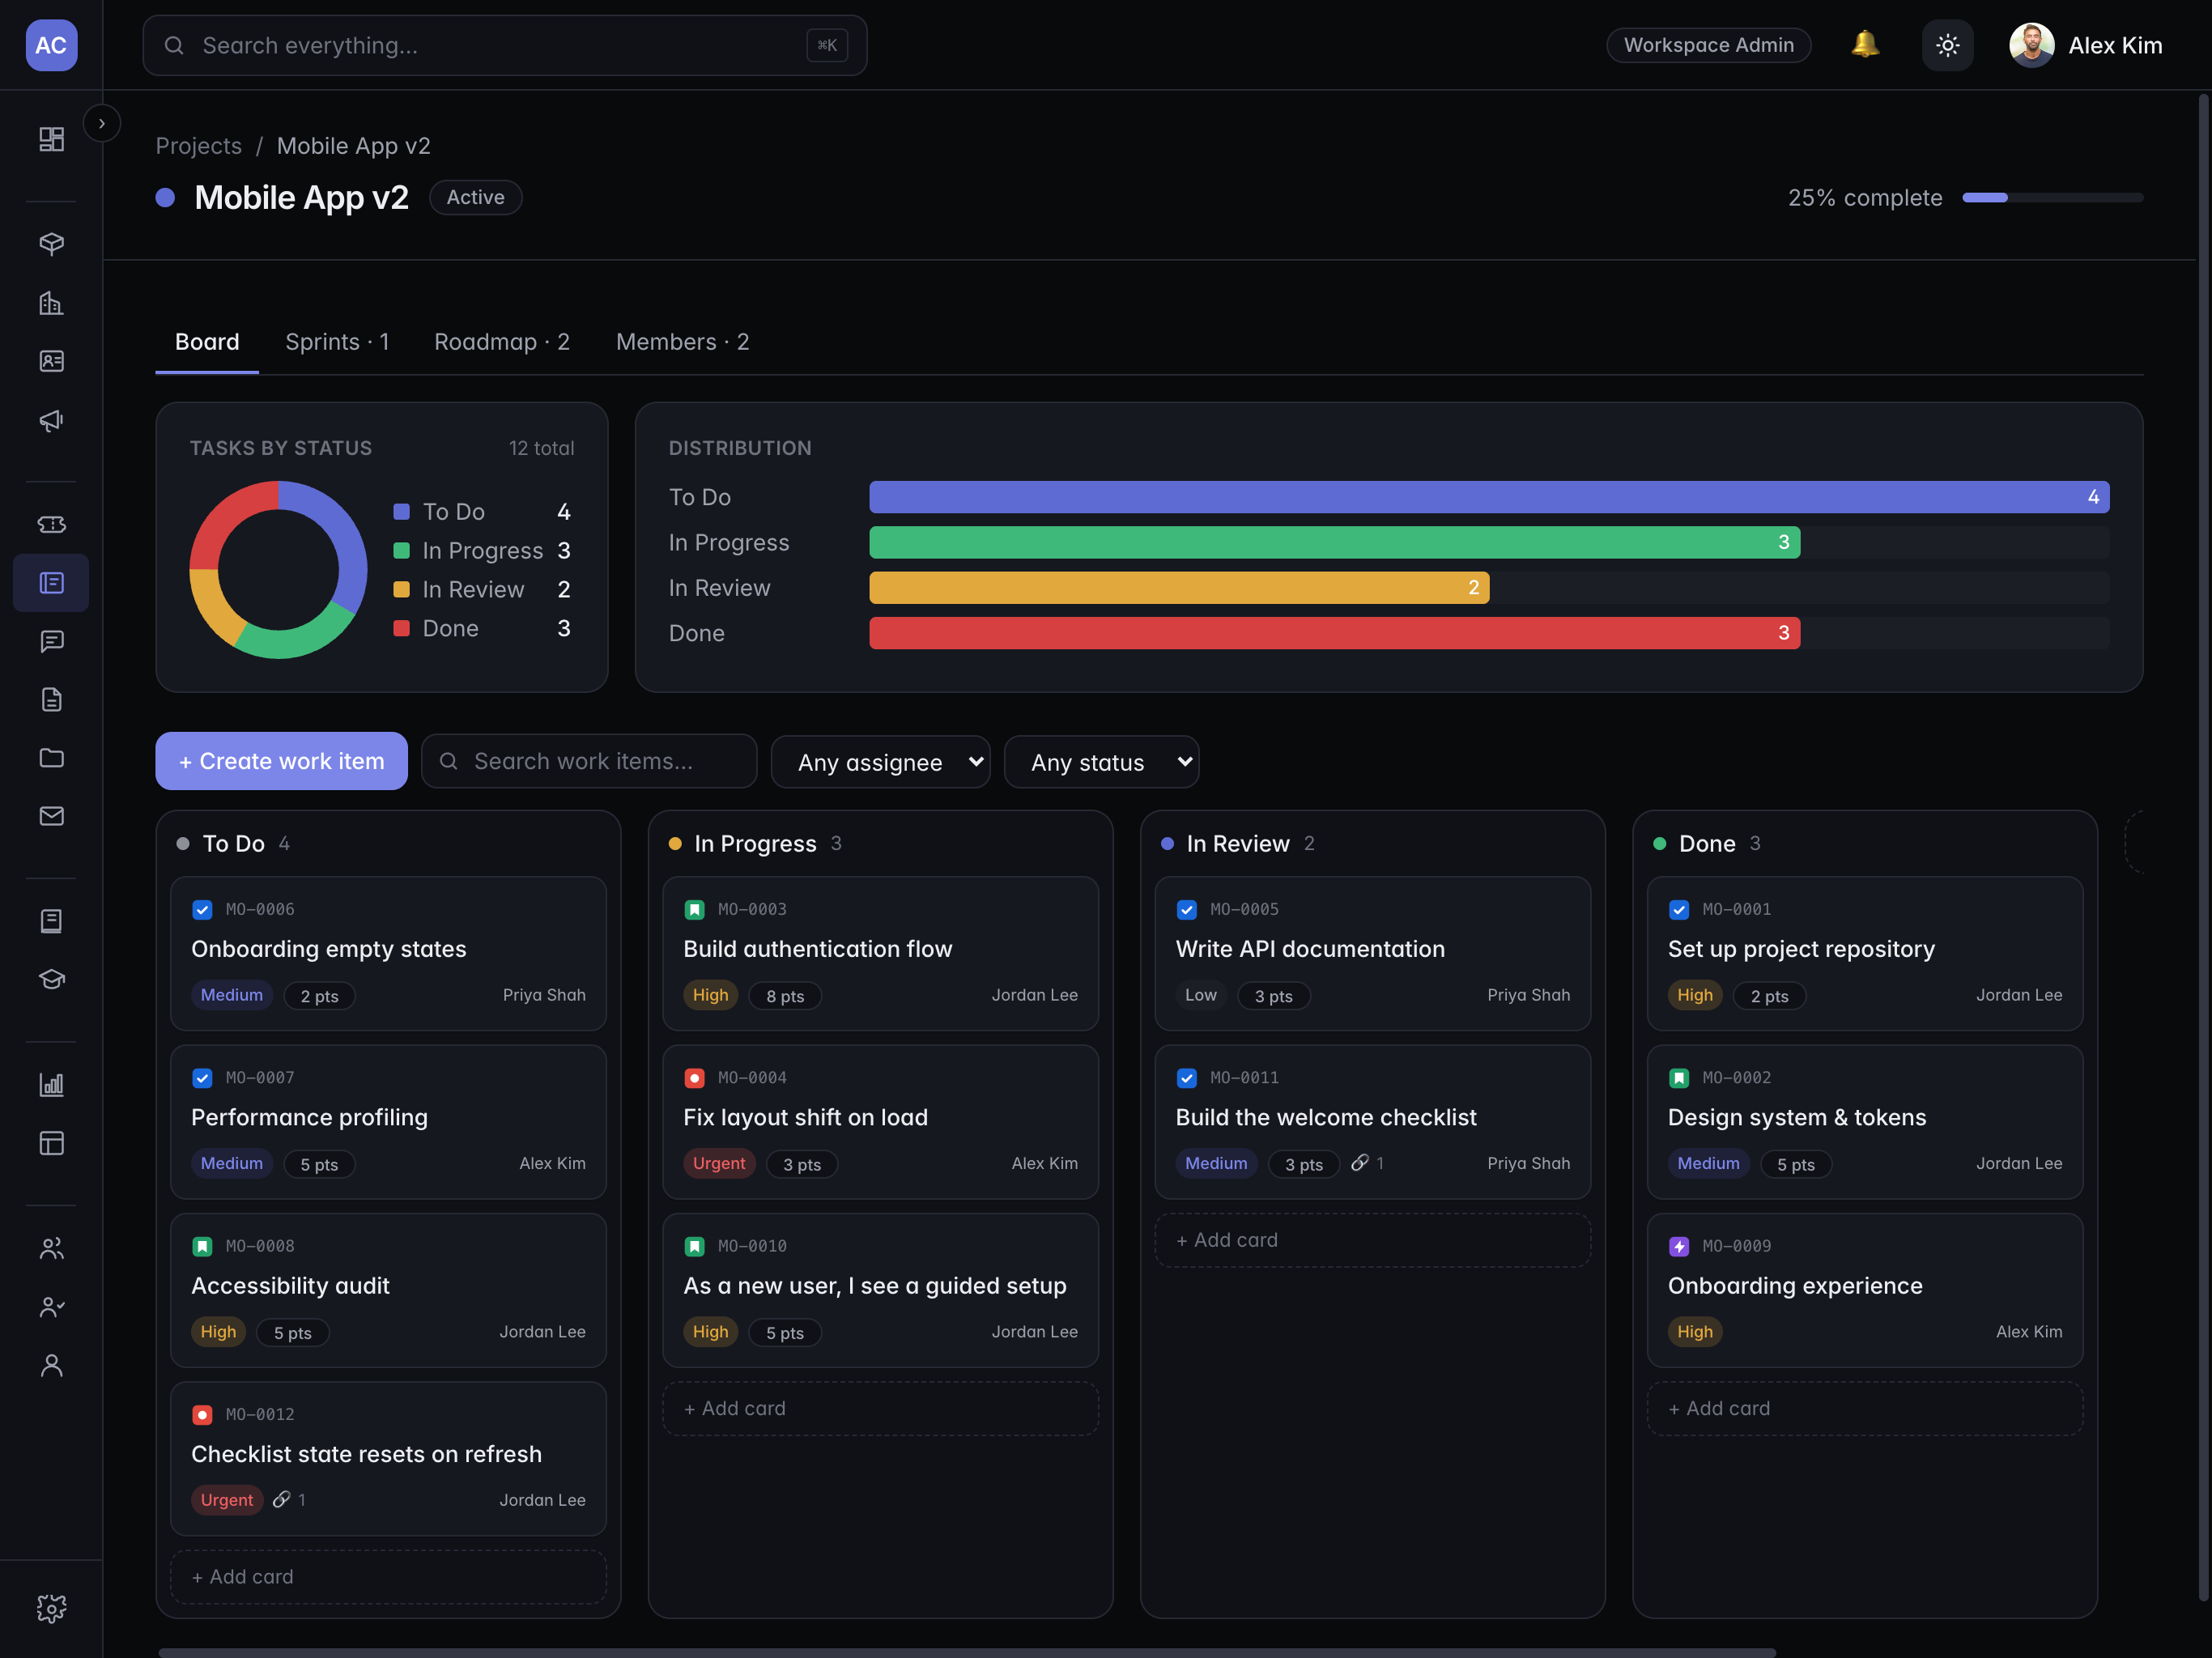Screen dimensions: 2212x1658
Task: Open the bar chart reports sidebar icon
Action: tap(51, 1084)
